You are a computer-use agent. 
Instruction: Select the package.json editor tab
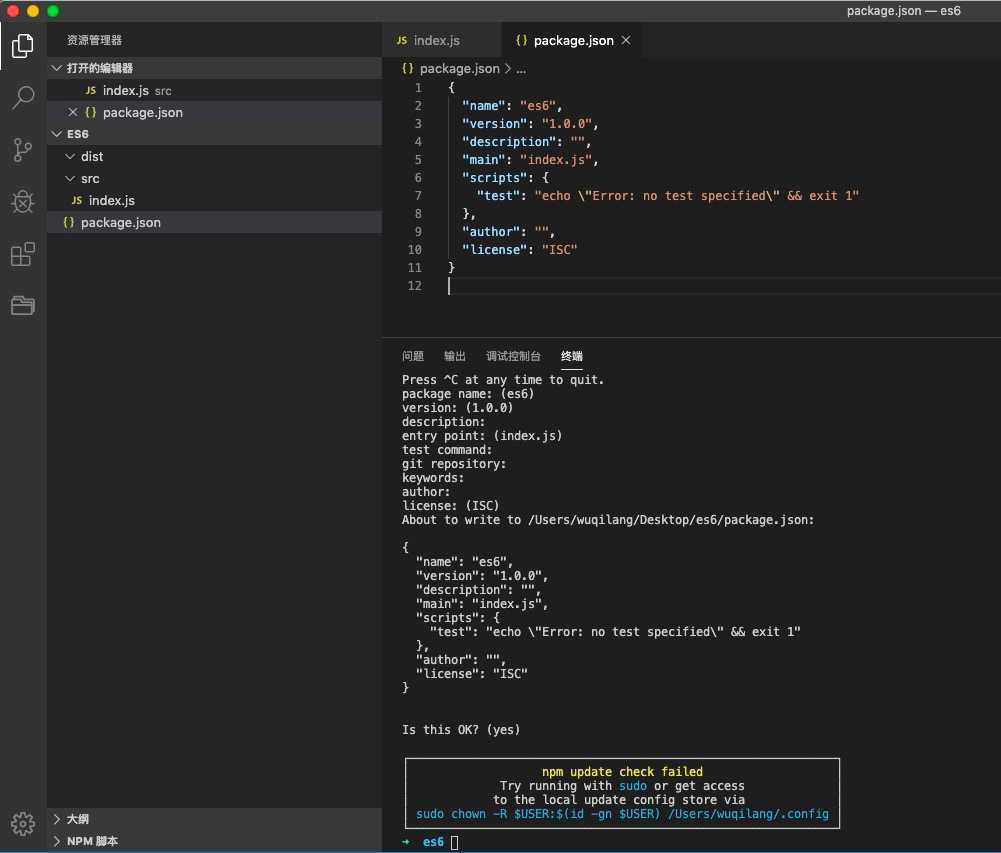tap(573, 40)
